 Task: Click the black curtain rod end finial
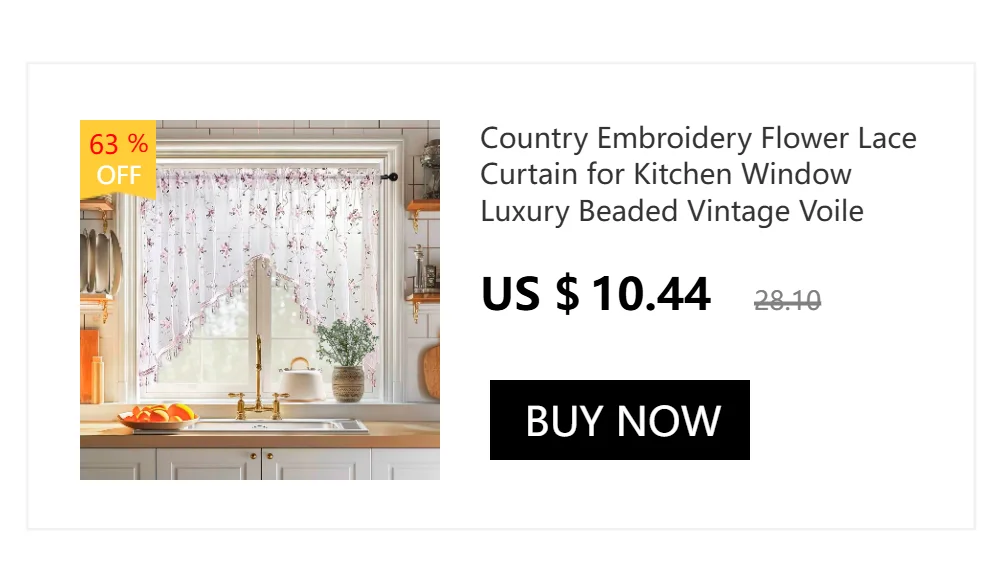click(392, 177)
